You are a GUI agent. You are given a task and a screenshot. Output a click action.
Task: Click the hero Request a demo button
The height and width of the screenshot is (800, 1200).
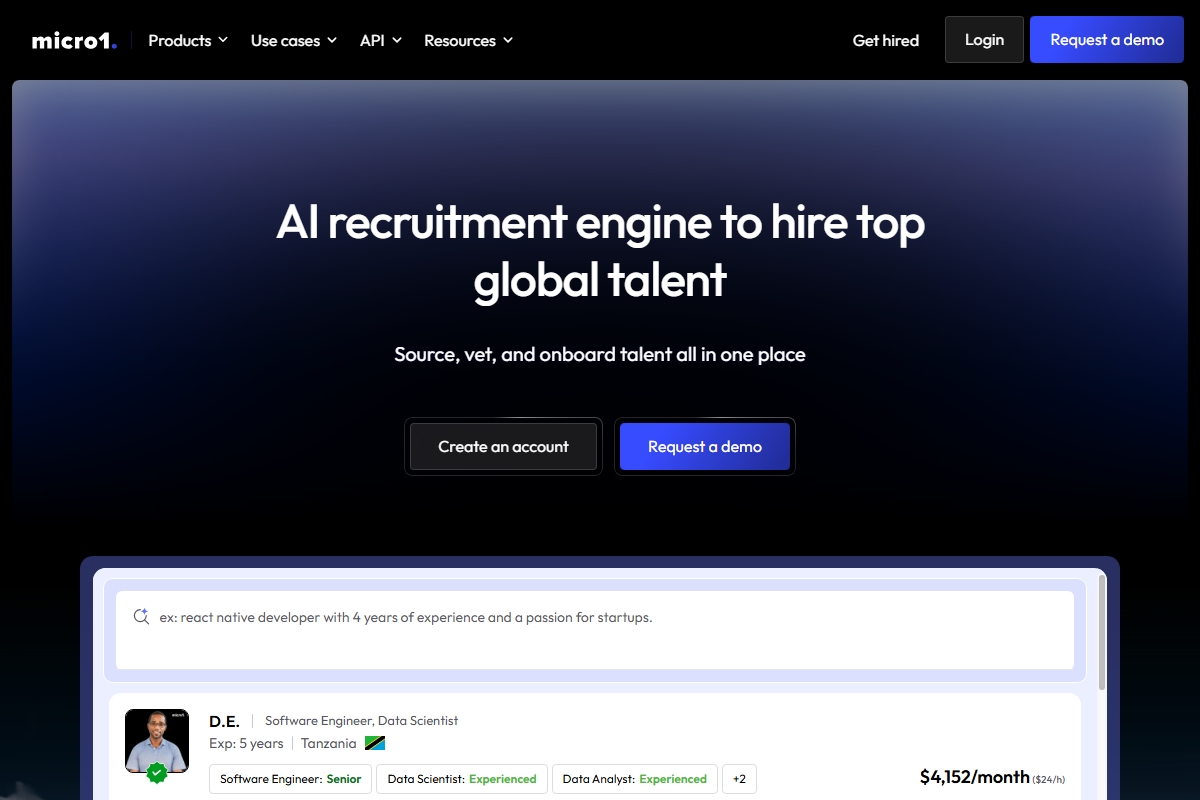tap(705, 446)
